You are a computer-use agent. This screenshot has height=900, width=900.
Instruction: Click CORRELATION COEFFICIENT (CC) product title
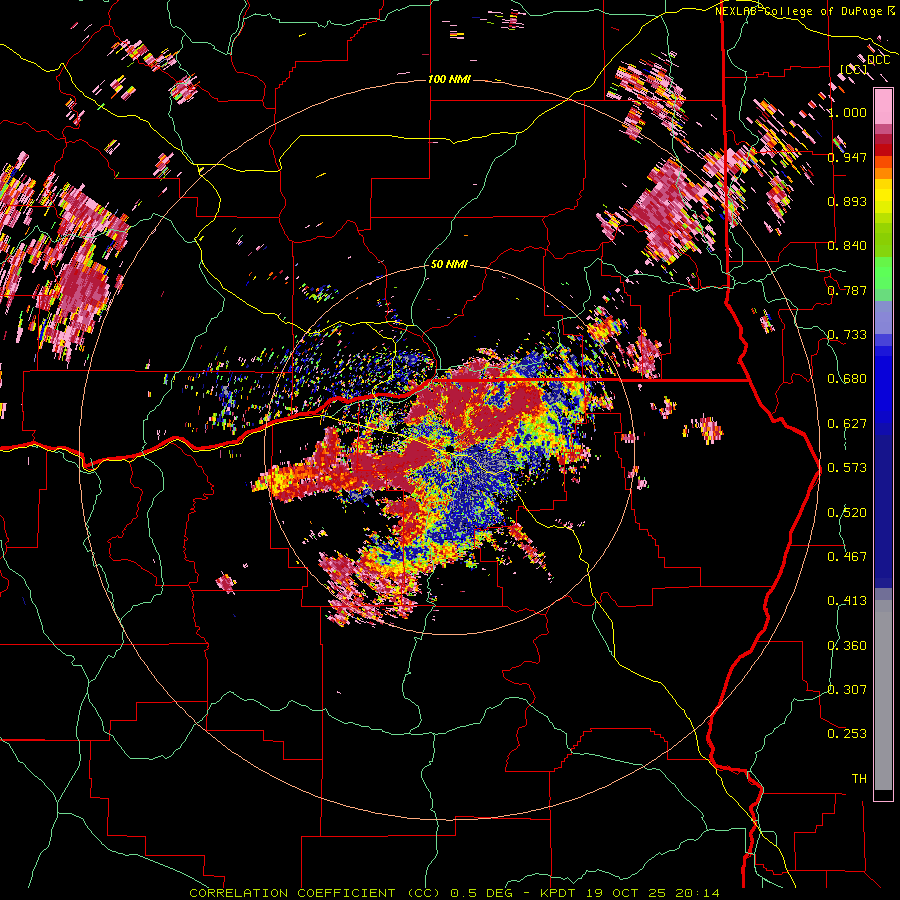click(x=315, y=893)
